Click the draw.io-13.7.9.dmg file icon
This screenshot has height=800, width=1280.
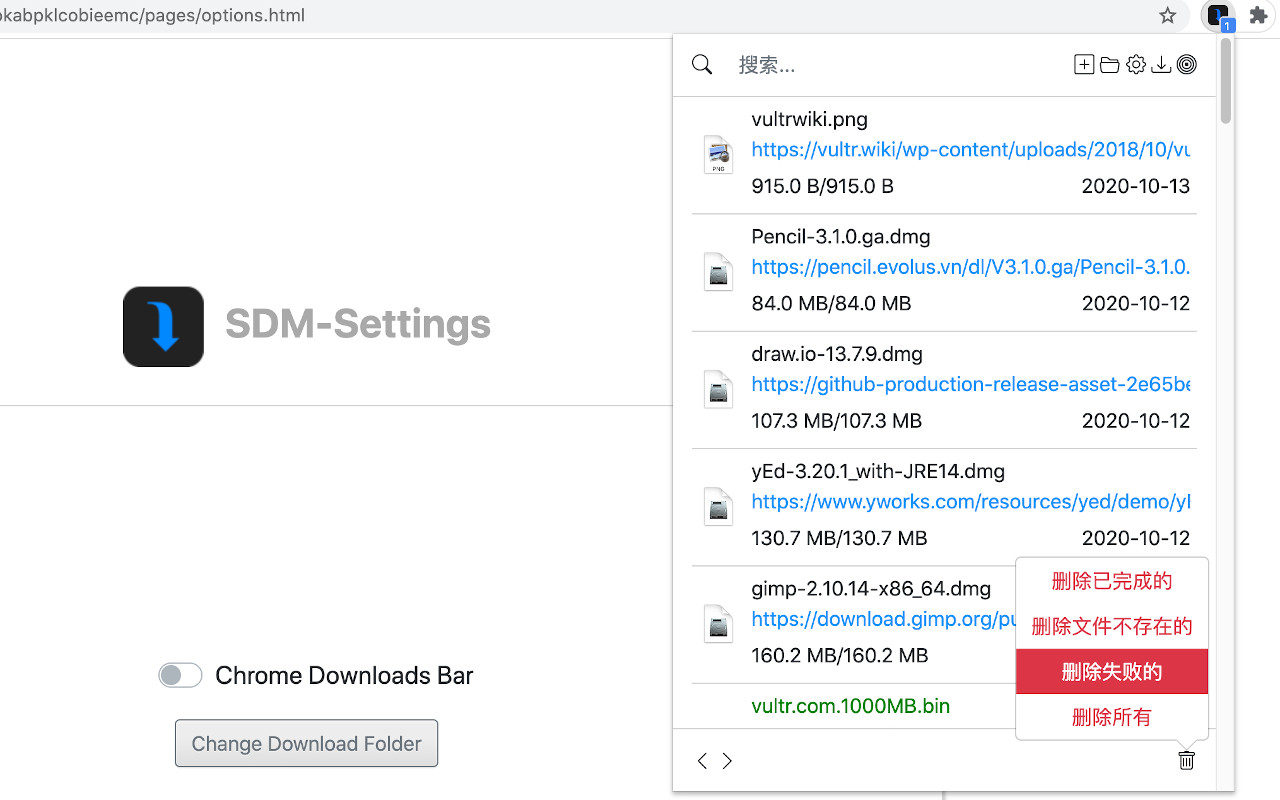click(718, 389)
